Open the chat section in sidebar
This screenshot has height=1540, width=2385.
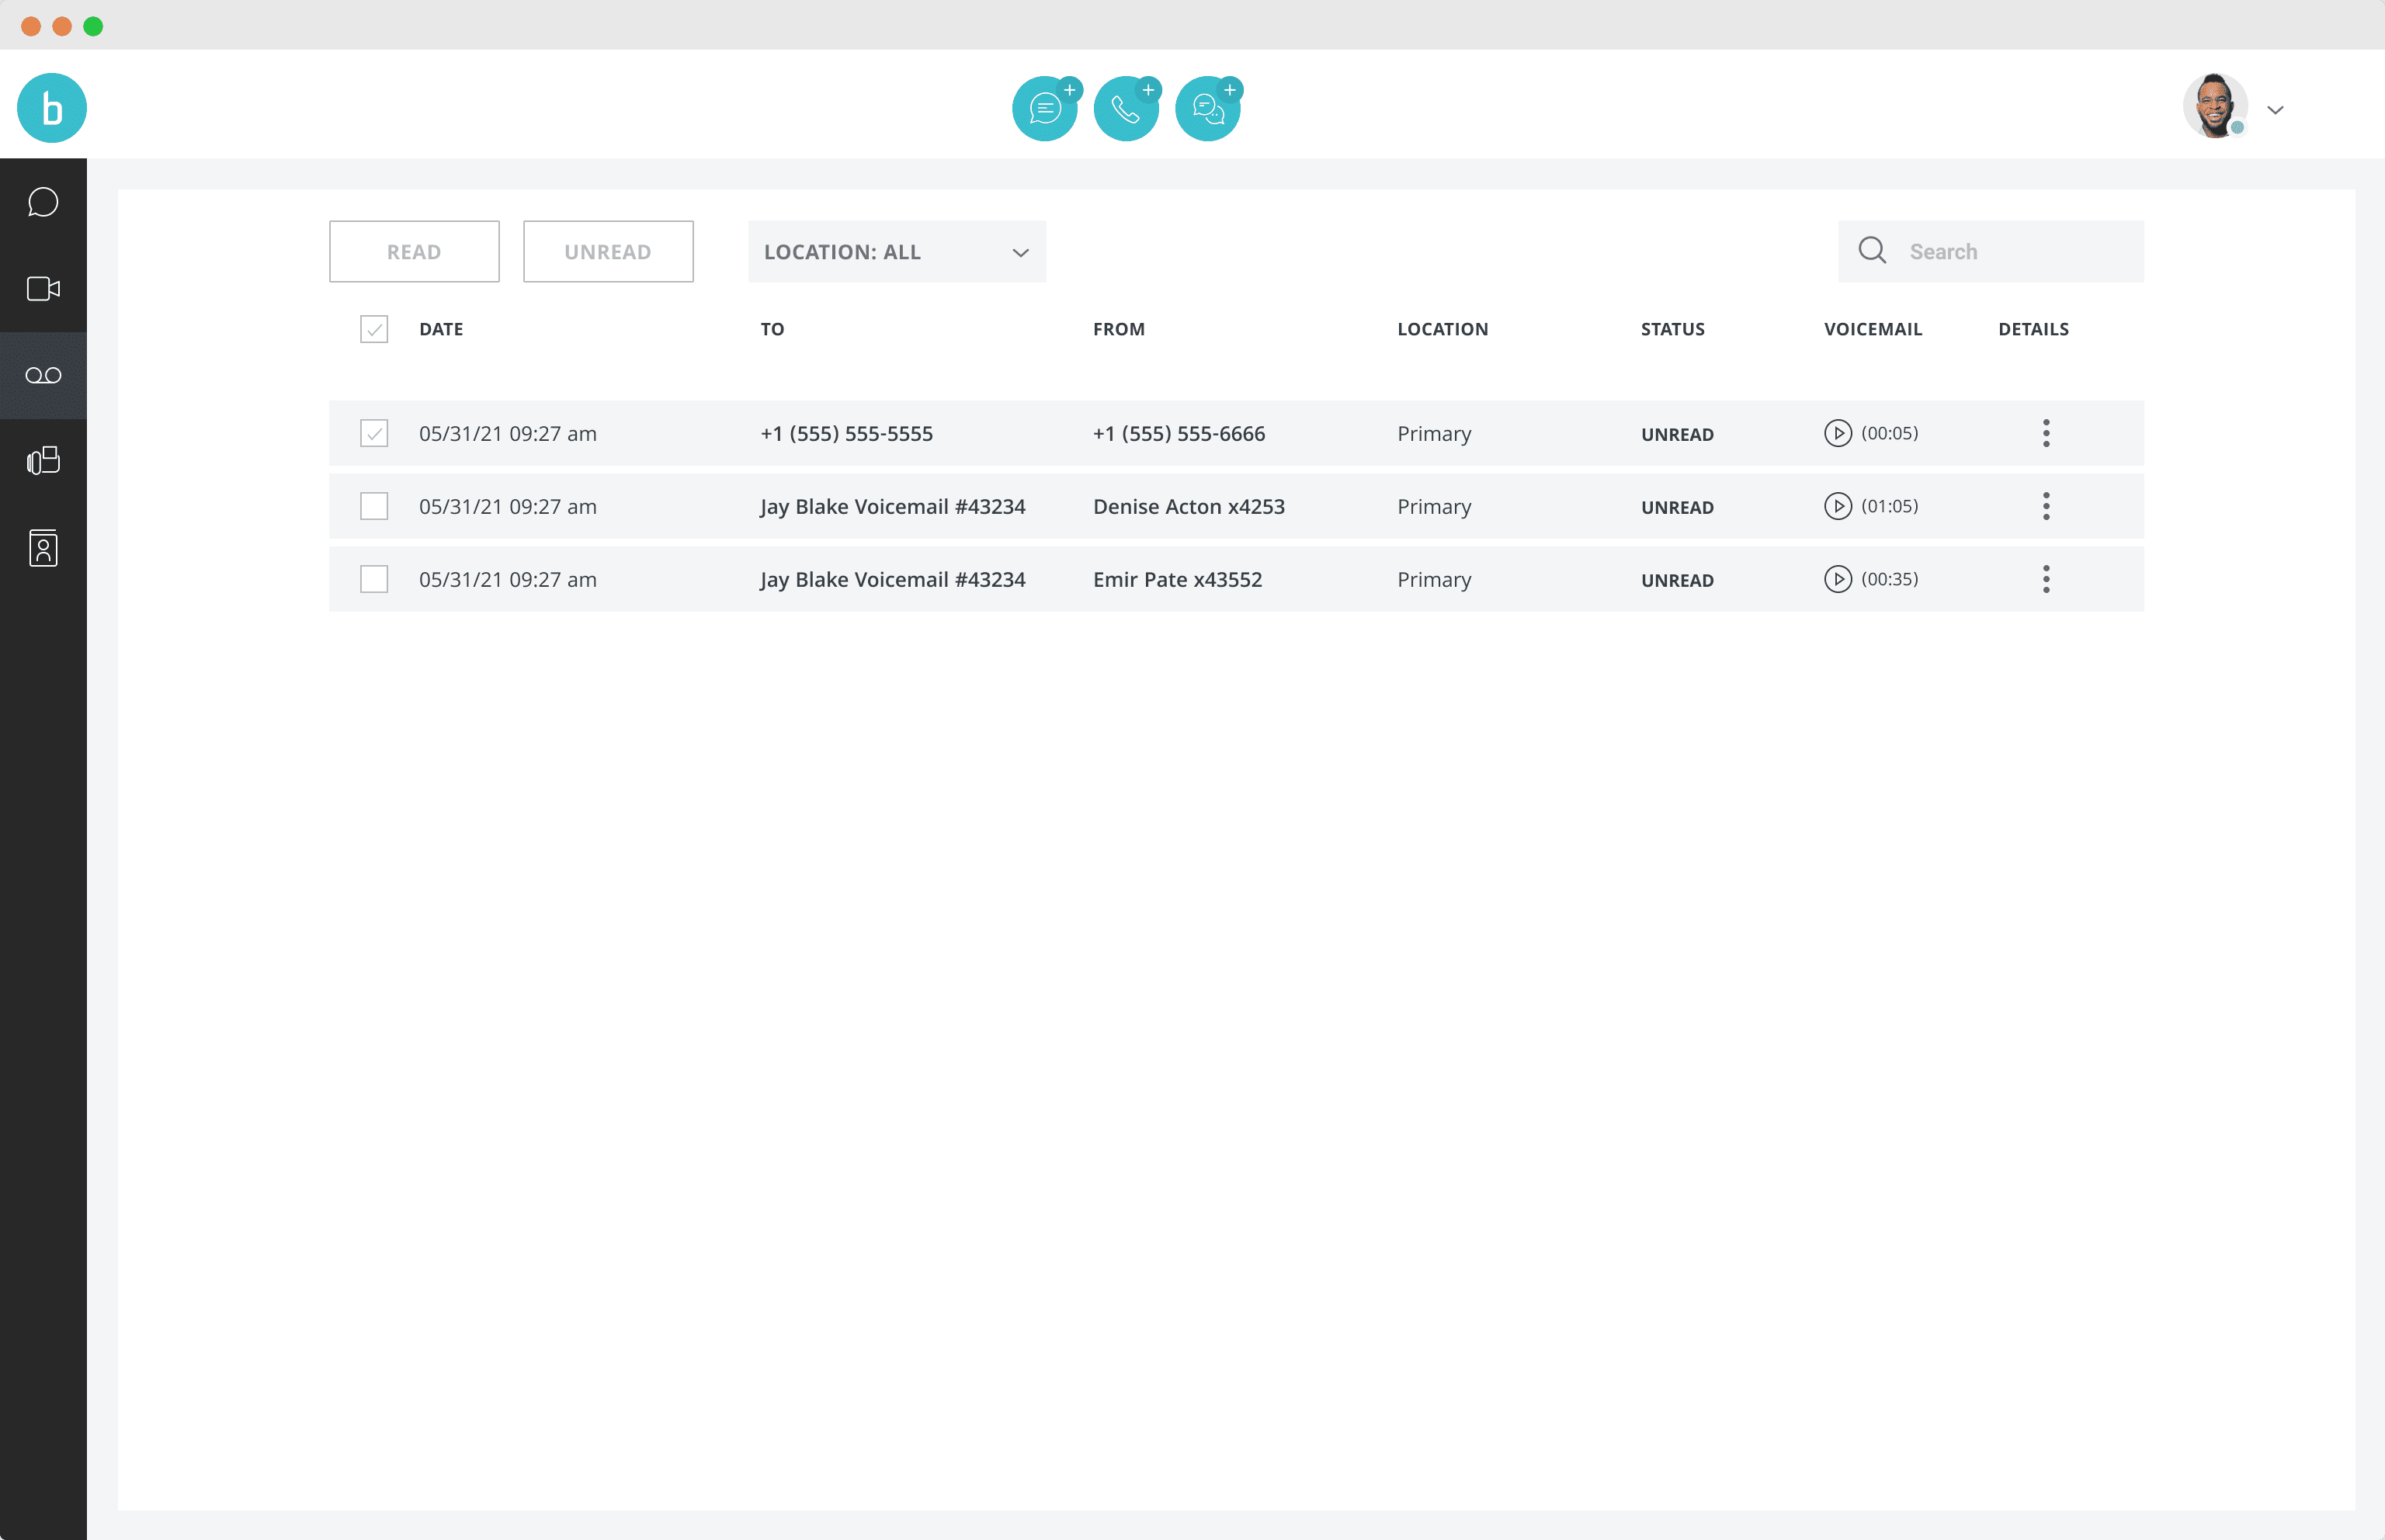[x=43, y=202]
